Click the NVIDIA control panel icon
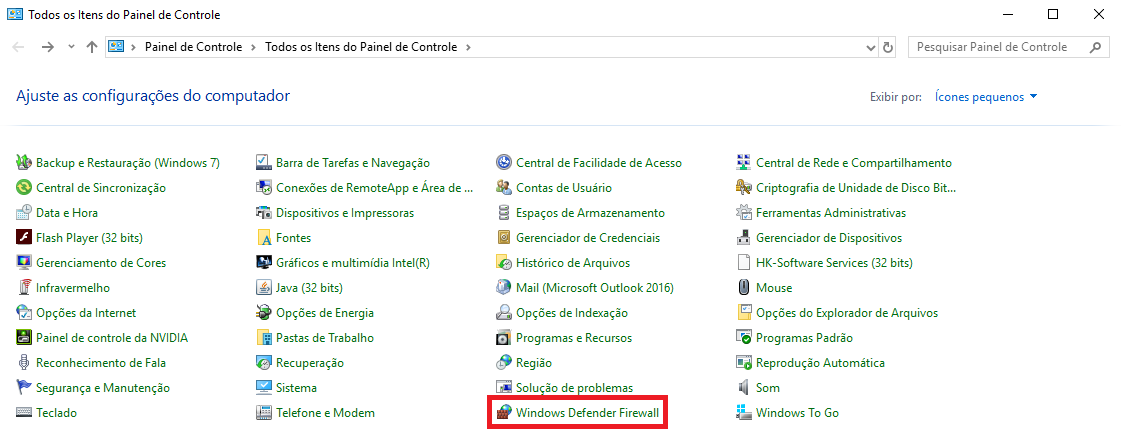Screen dimensions: 1121x434 point(24,338)
